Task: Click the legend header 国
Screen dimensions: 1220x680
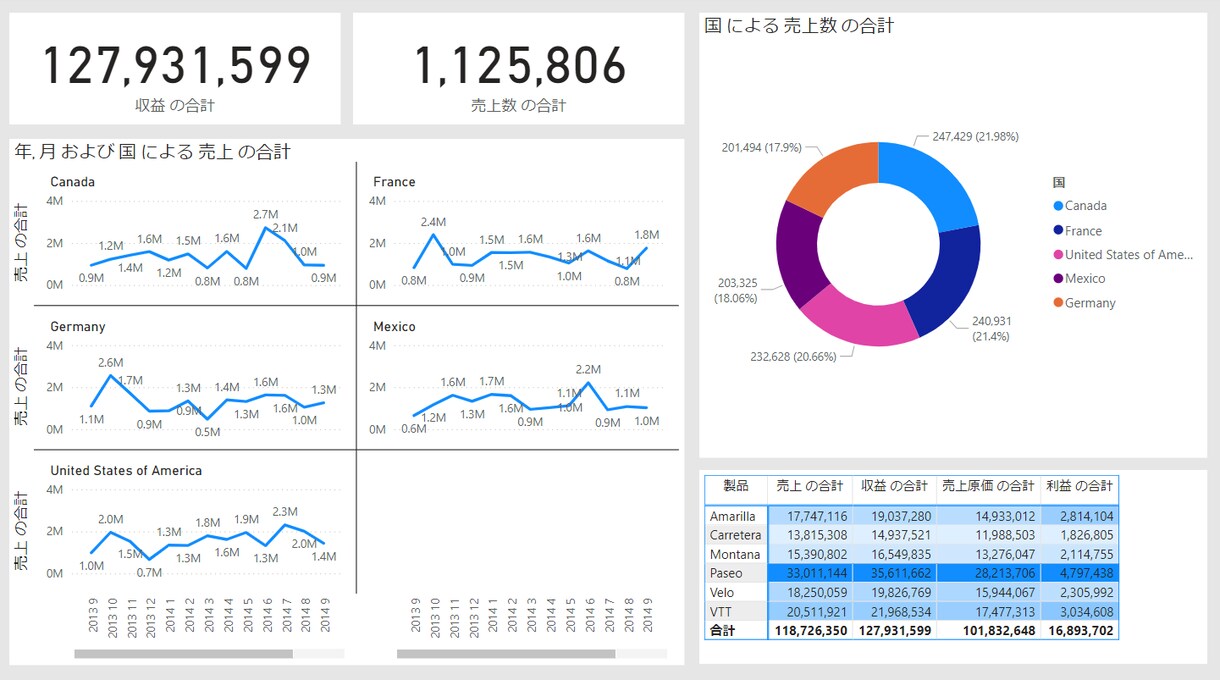Action: tap(1058, 182)
